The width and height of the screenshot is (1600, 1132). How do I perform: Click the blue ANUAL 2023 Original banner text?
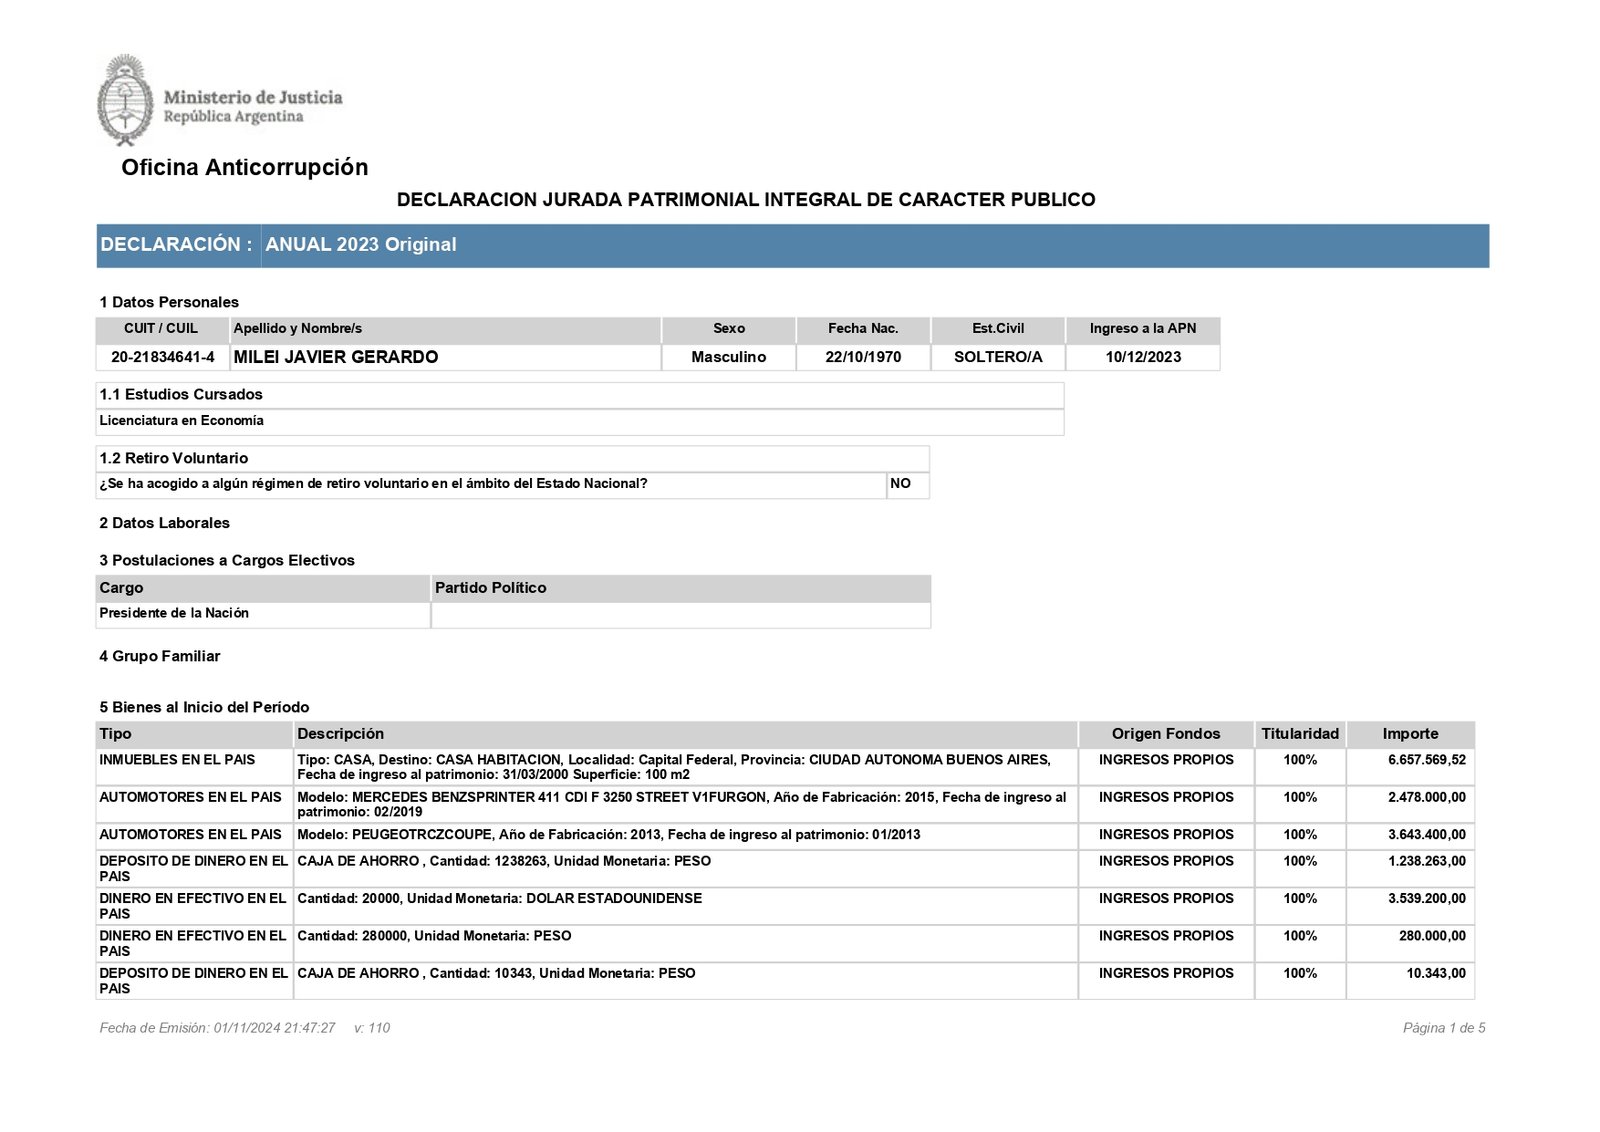coord(360,245)
